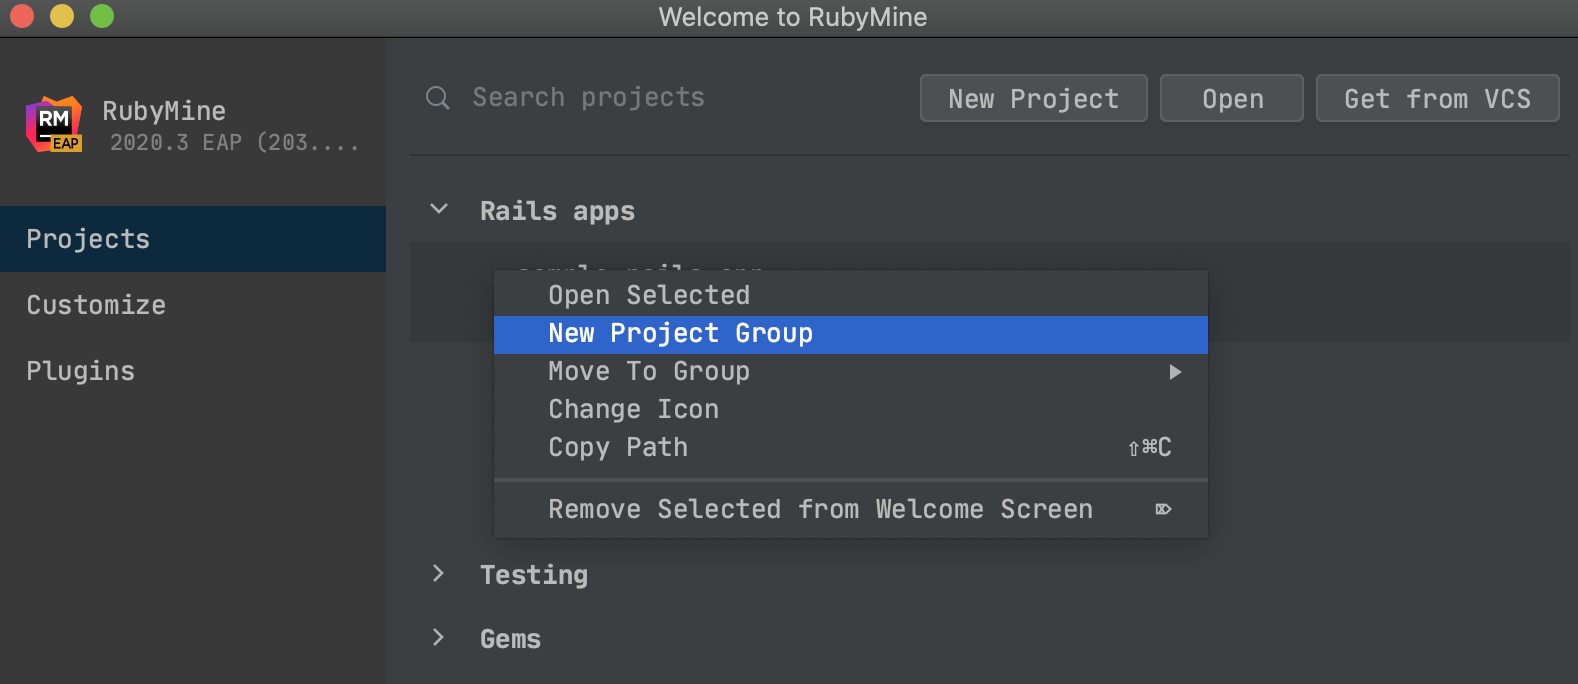
Task: Click the Open button
Action: [1232, 98]
